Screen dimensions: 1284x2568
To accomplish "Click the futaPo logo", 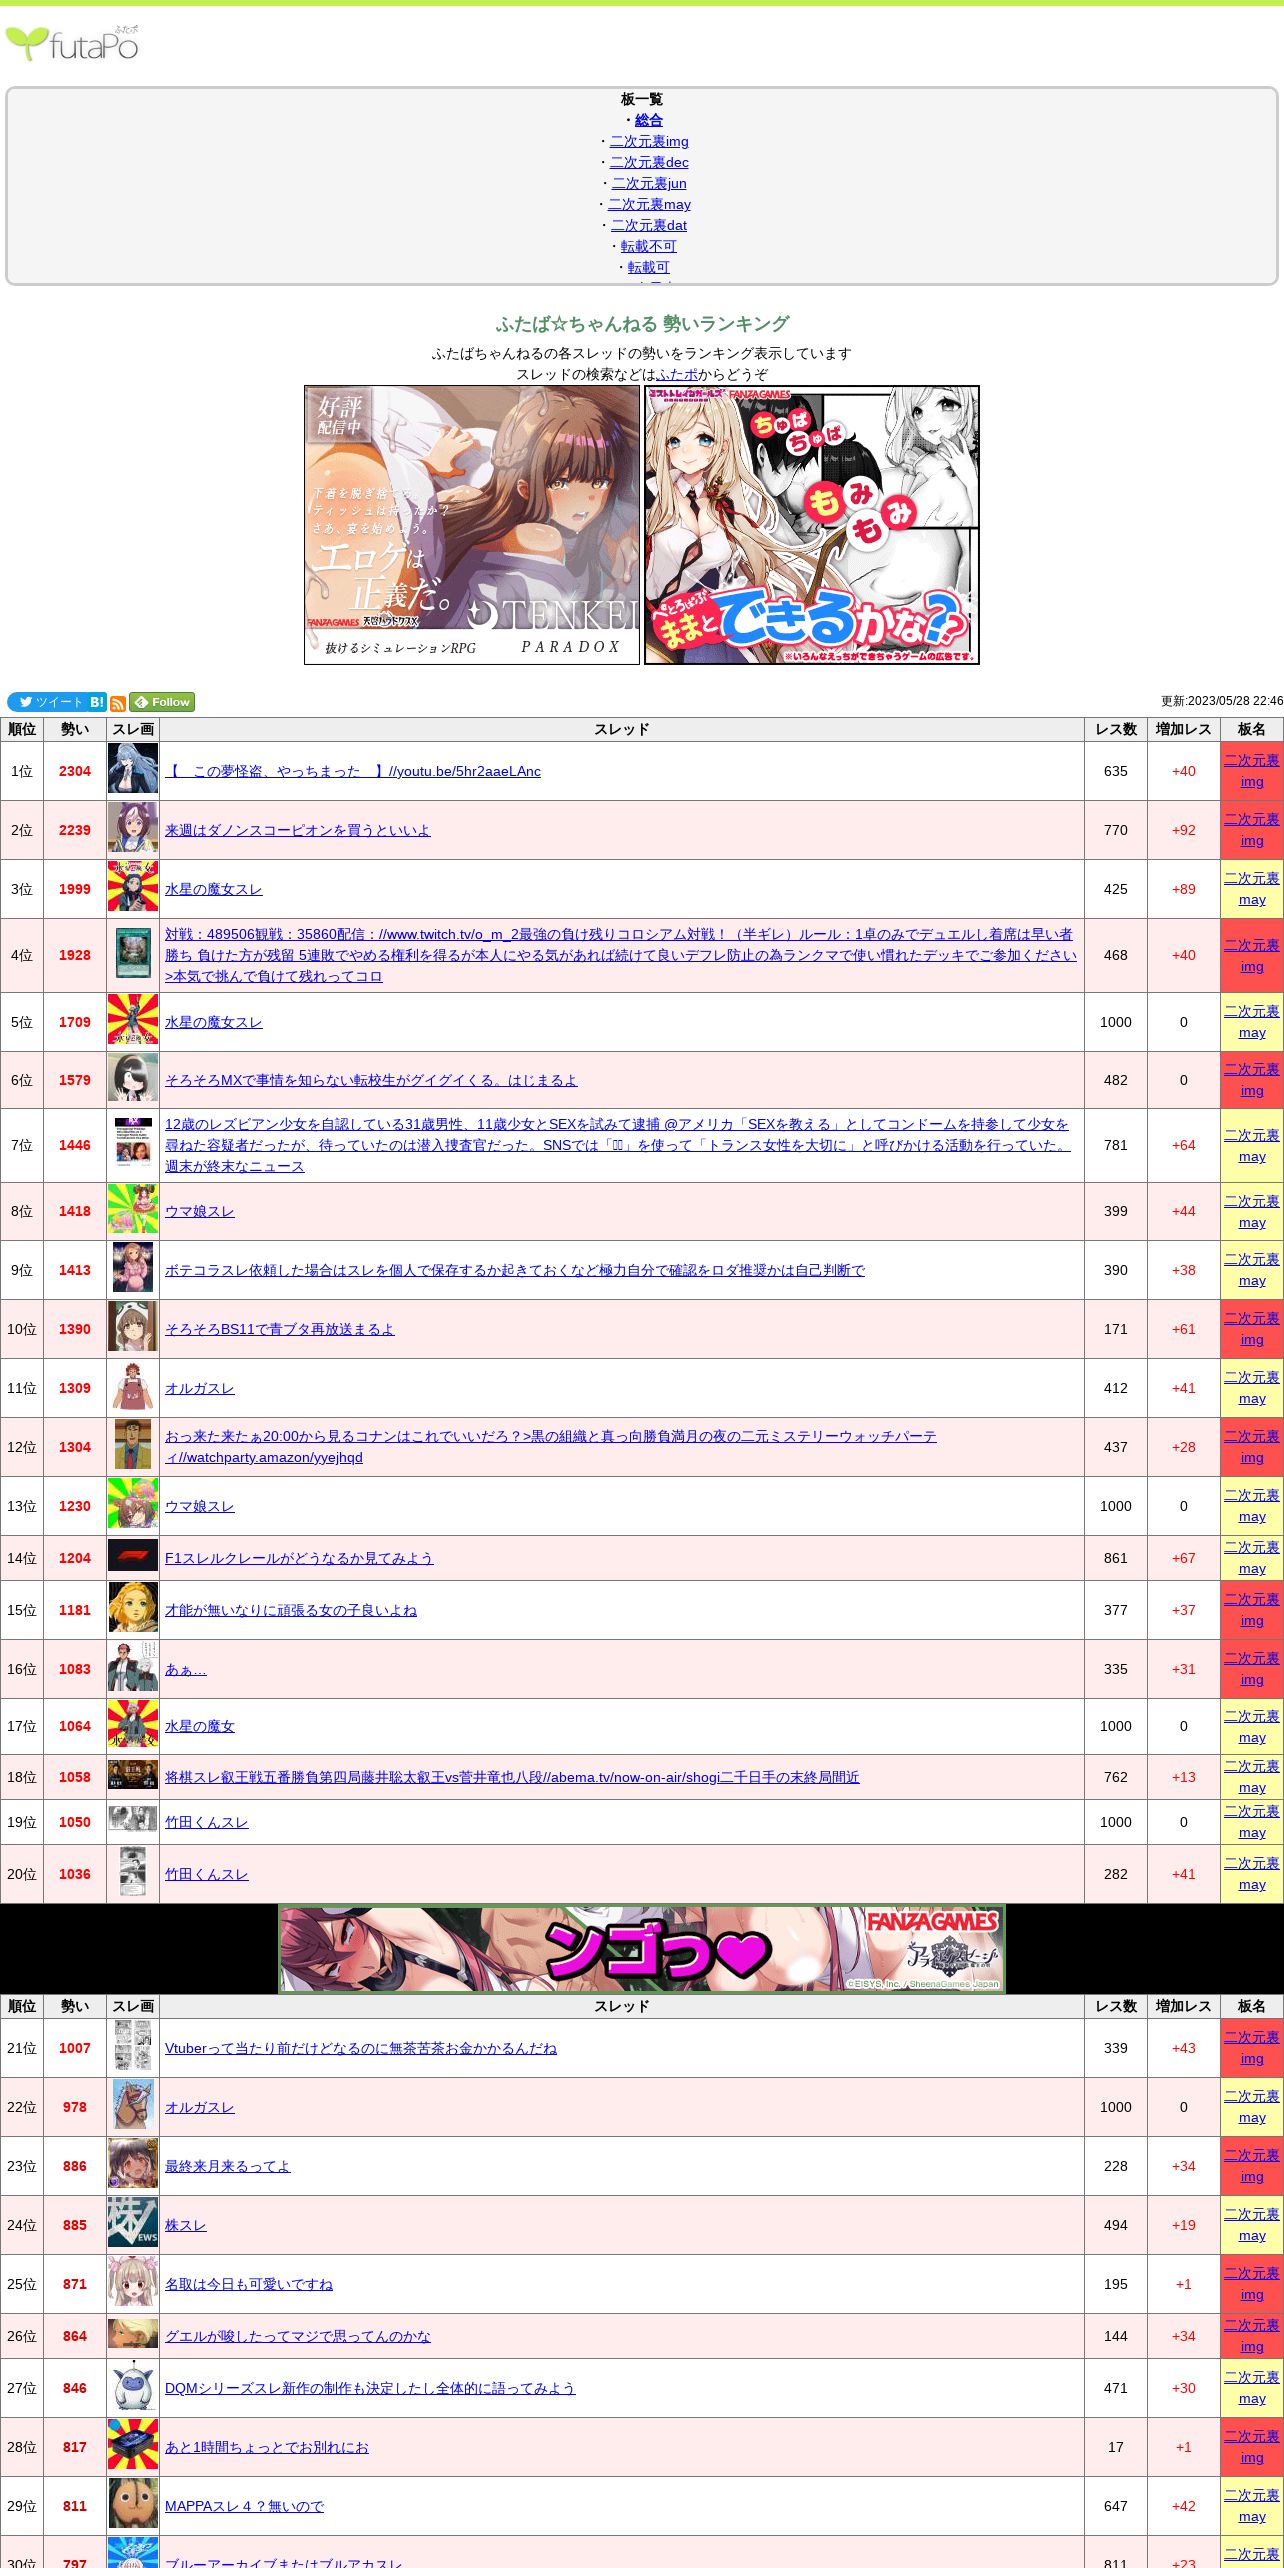I will (72, 44).
